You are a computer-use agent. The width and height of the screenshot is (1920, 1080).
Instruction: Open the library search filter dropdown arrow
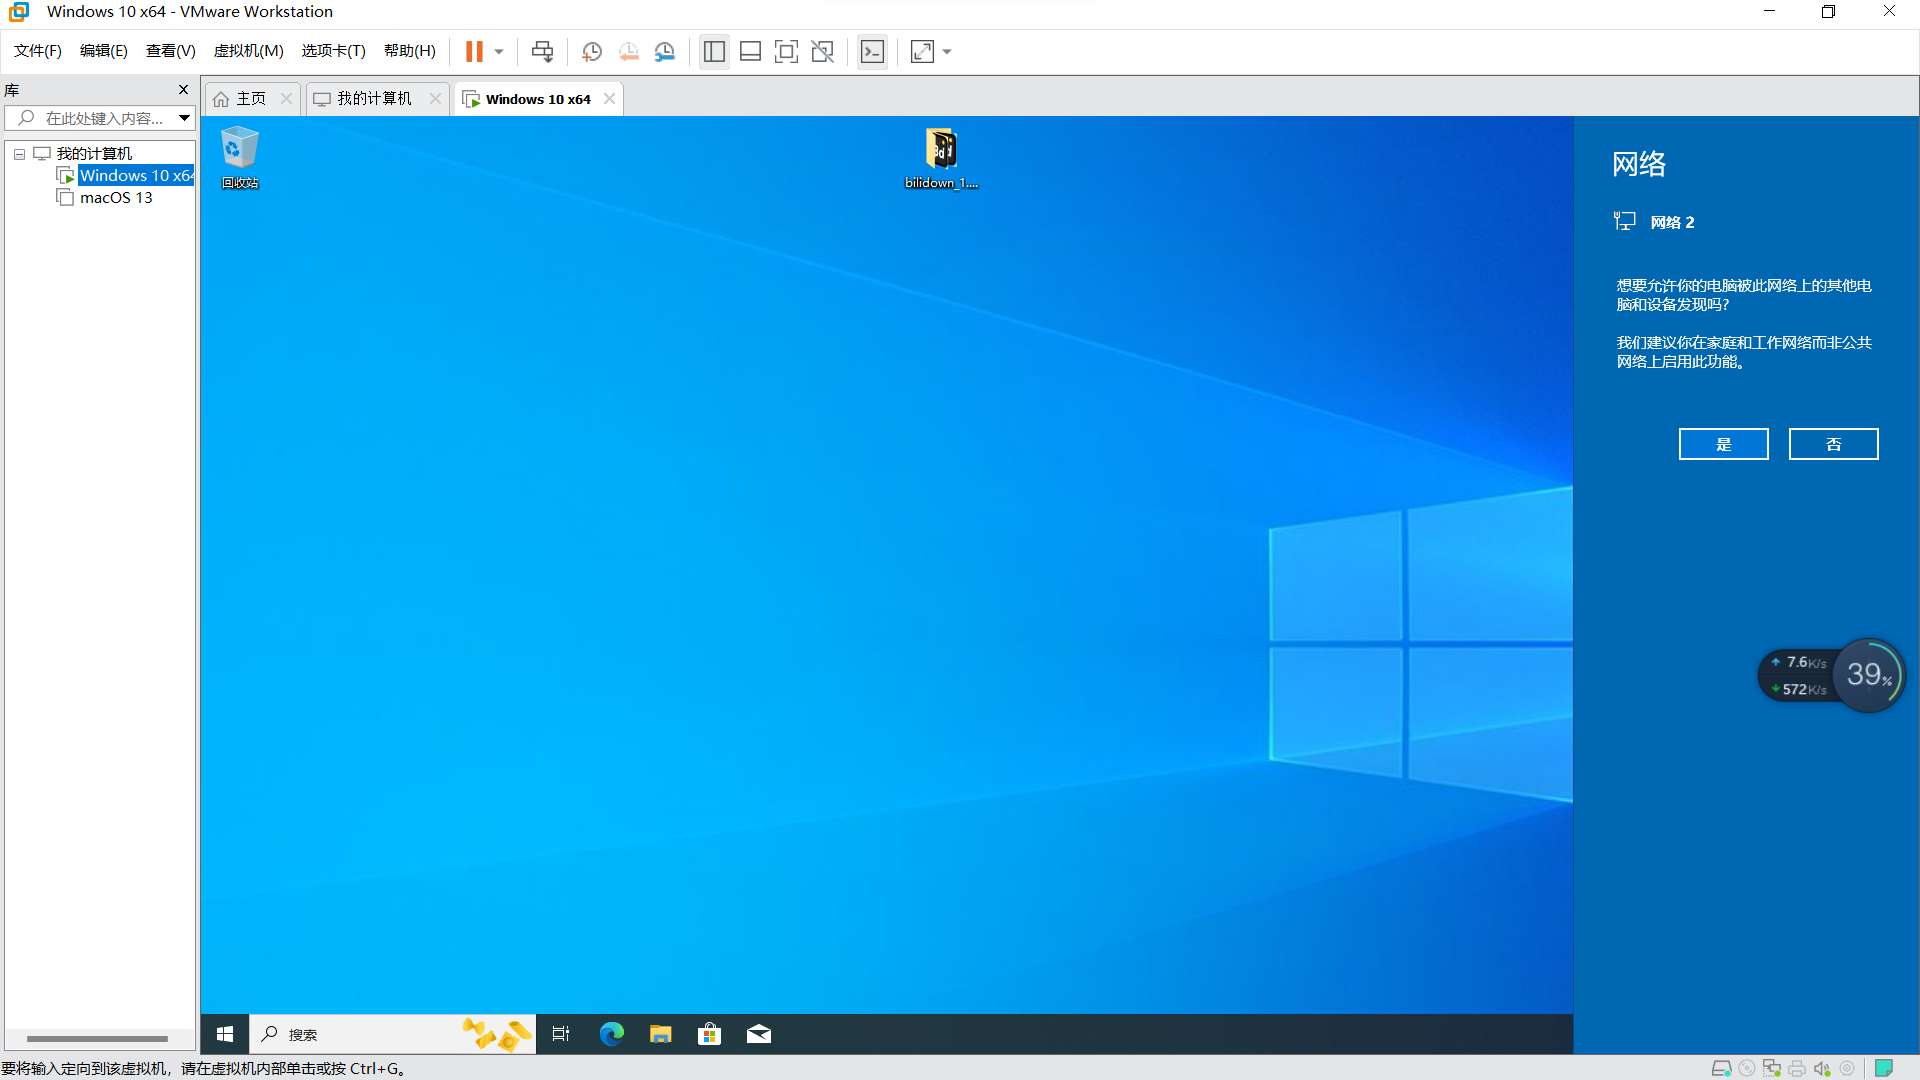pyautogui.click(x=184, y=118)
